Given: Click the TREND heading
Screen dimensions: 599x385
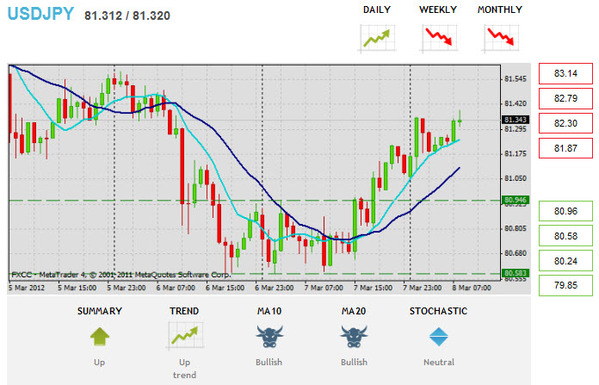Looking at the screenshot, I should (x=185, y=311).
